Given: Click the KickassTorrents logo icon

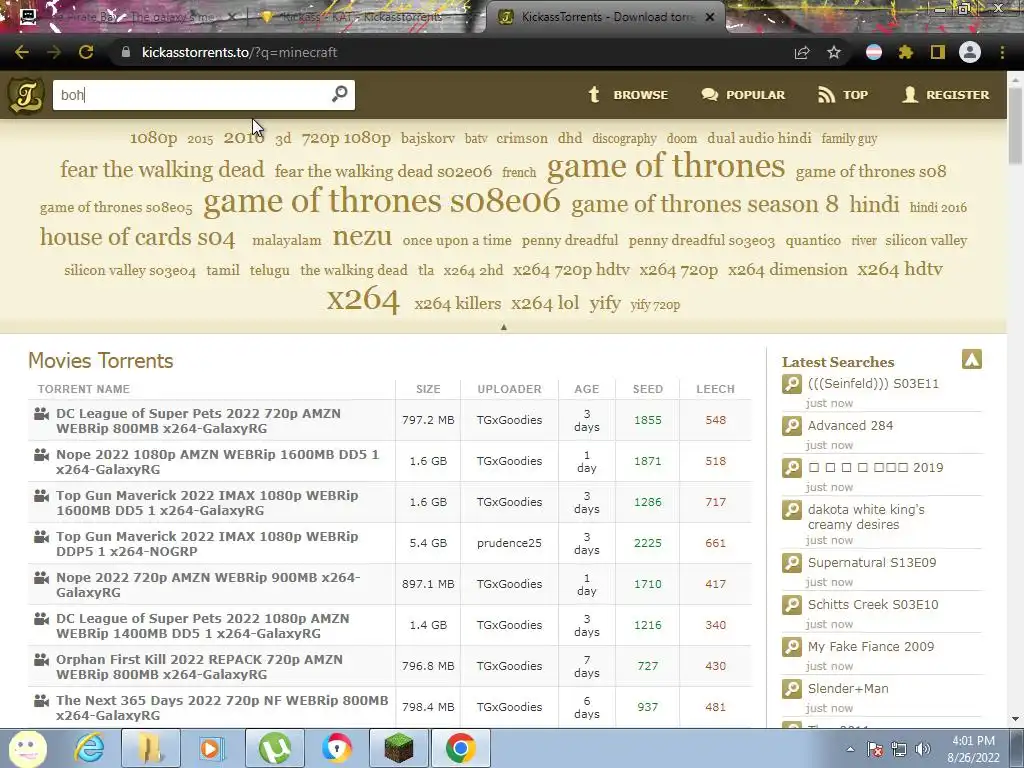Looking at the screenshot, I should [x=26, y=95].
